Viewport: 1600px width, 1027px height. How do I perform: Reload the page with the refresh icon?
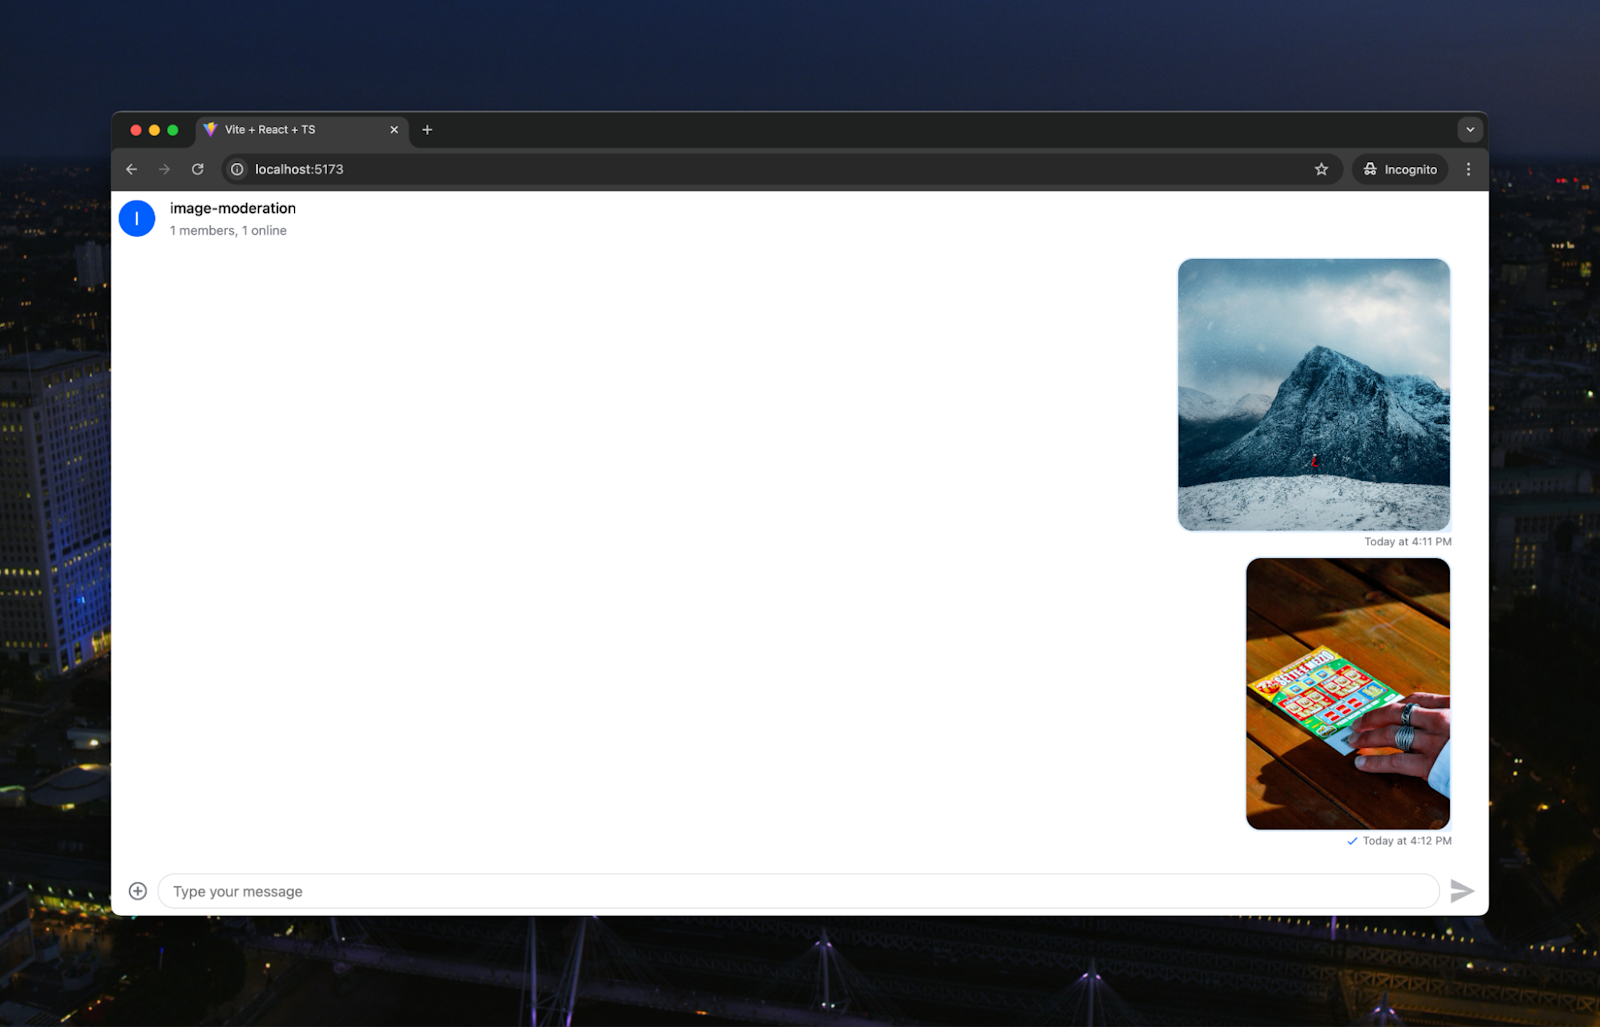(x=197, y=169)
